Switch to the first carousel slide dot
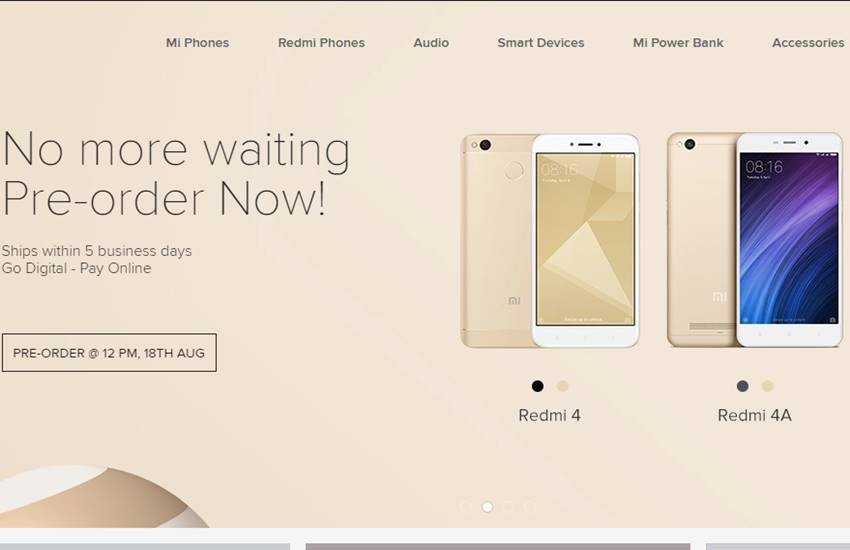This screenshot has height=550, width=850. pyautogui.click(x=466, y=507)
